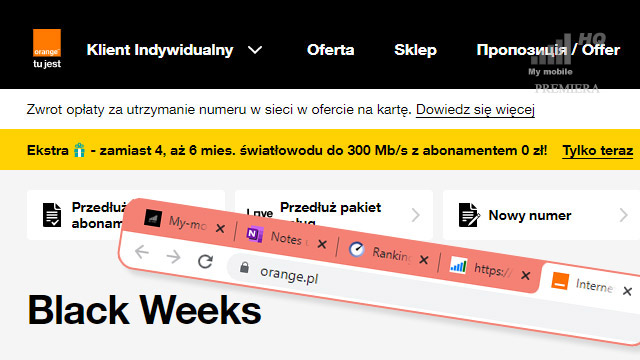Close the Ranking browser tab
640x360 pixels.
click(424, 260)
